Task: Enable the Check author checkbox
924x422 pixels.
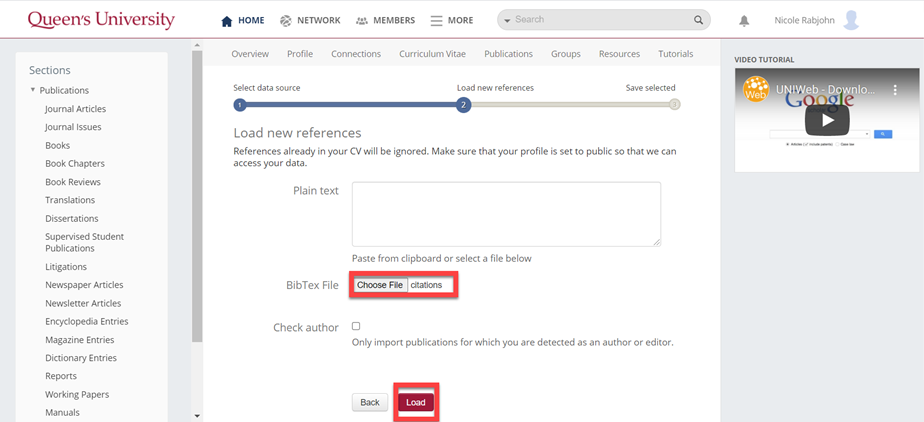Action: coord(356,326)
